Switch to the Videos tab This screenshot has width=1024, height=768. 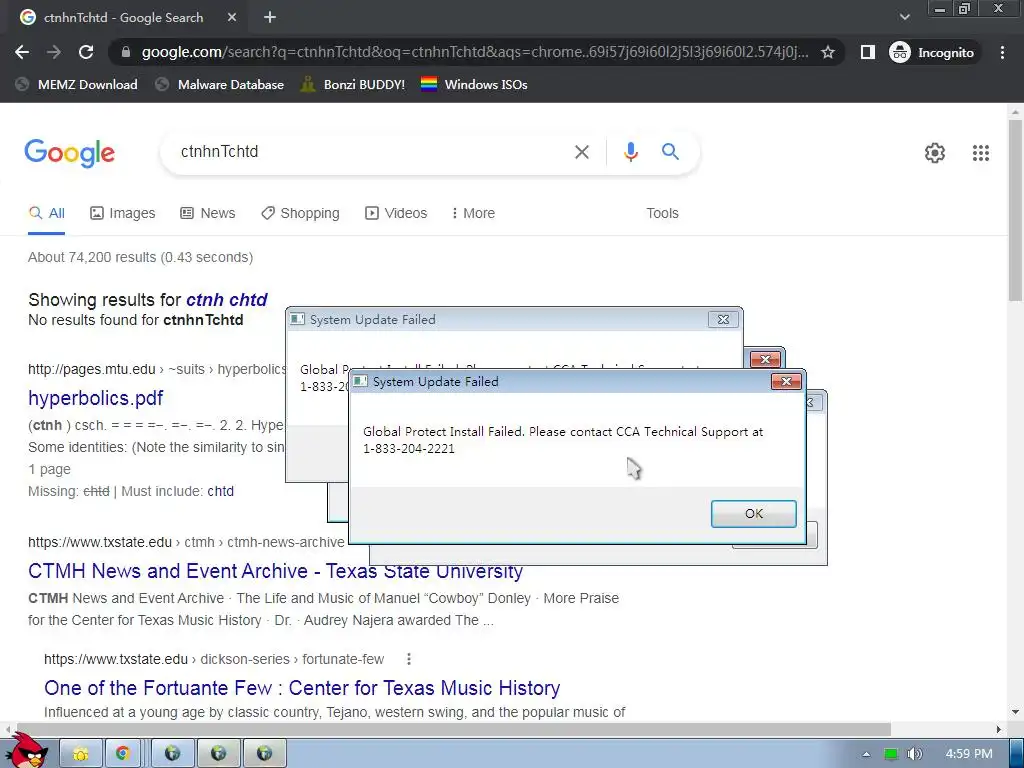click(x=396, y=213)
